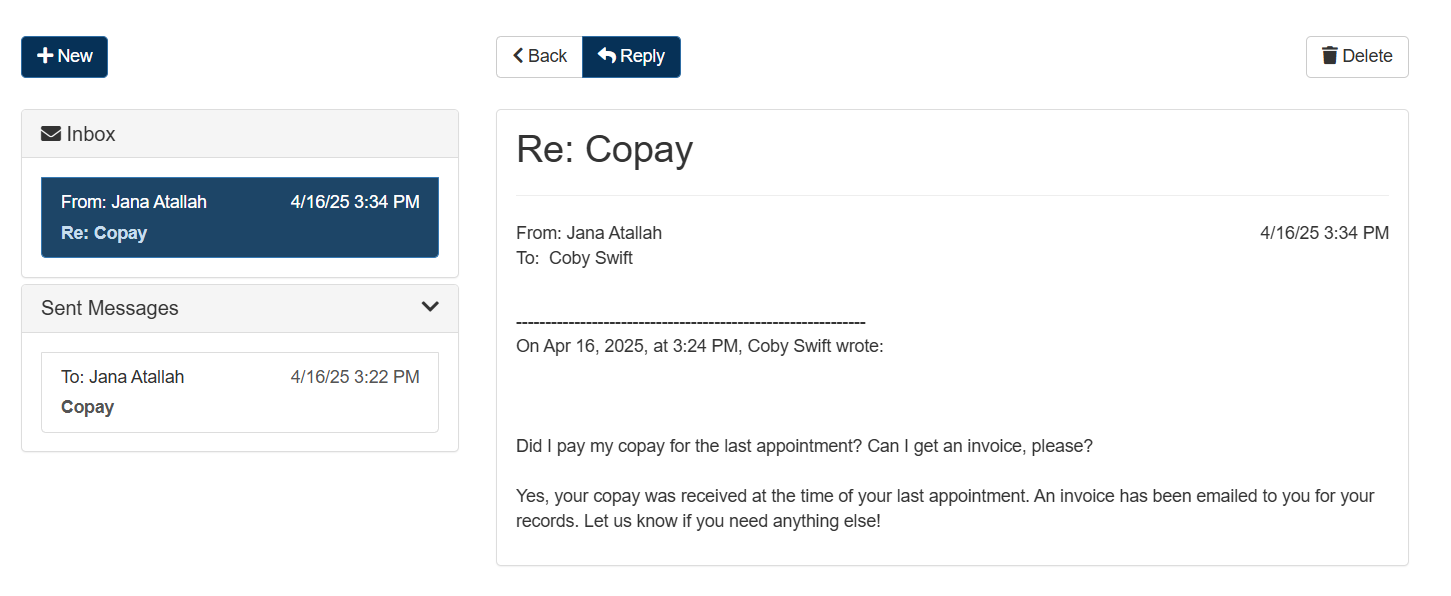Open the inbox message from Jana Atallah
The image size is (1451, 596).
point(240,217)
